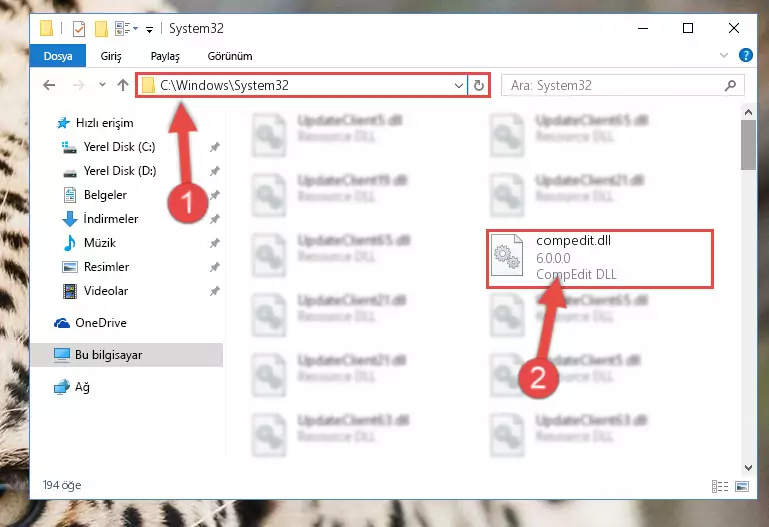Expand the address bar history dropdown

(x=459, y=85)
